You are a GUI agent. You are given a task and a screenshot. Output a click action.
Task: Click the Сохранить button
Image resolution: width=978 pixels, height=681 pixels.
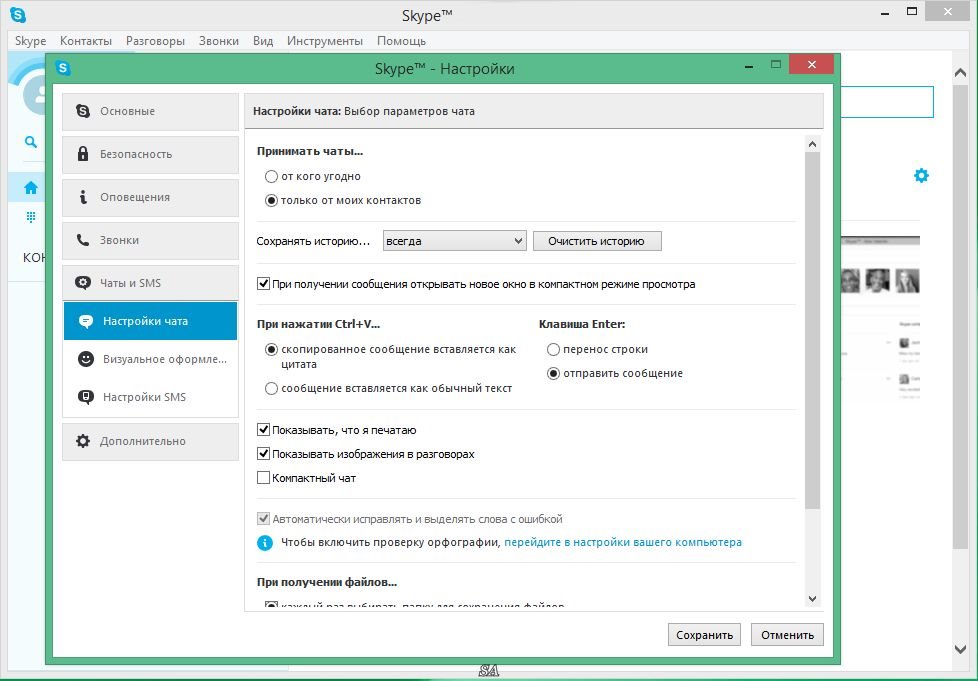point(704,635)
